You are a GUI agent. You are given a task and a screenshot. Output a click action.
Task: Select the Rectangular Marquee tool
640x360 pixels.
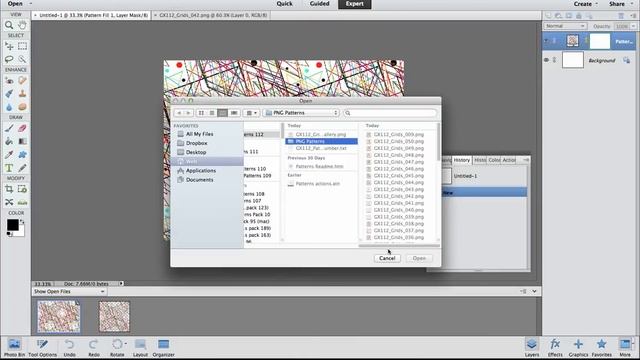[x=22, y=46]
